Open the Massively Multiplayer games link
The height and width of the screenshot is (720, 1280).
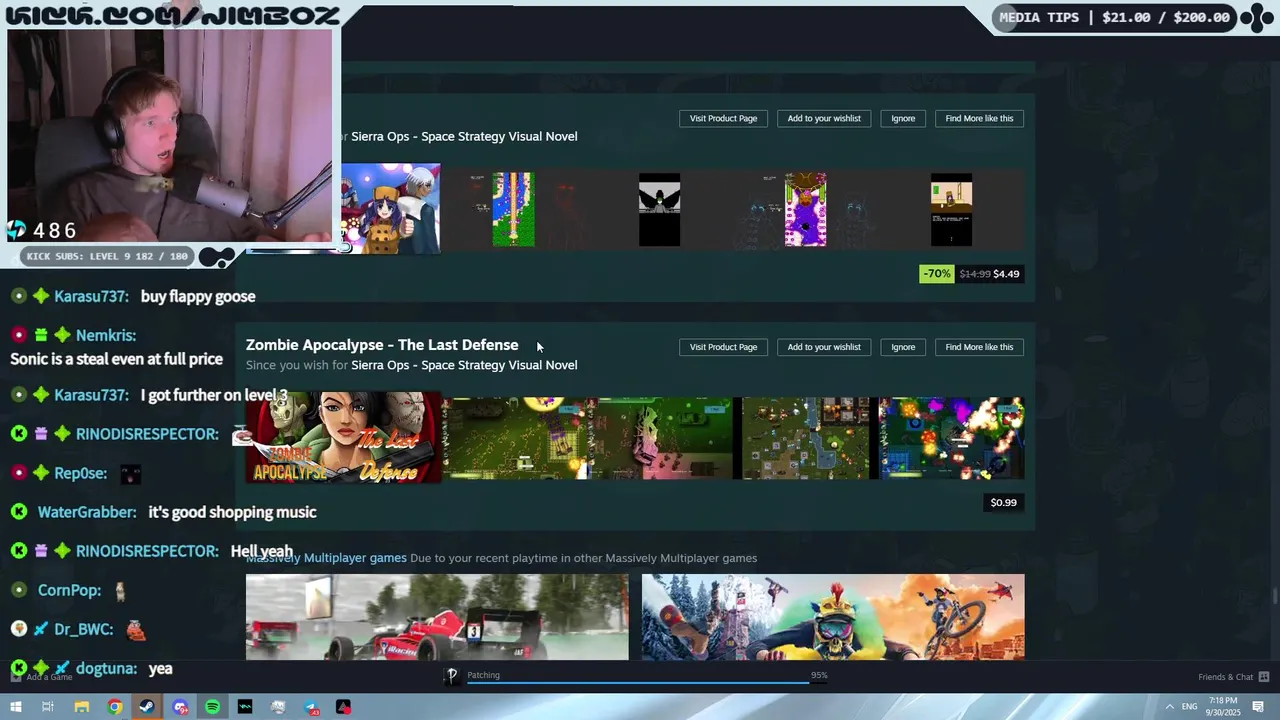coord(326,558)
